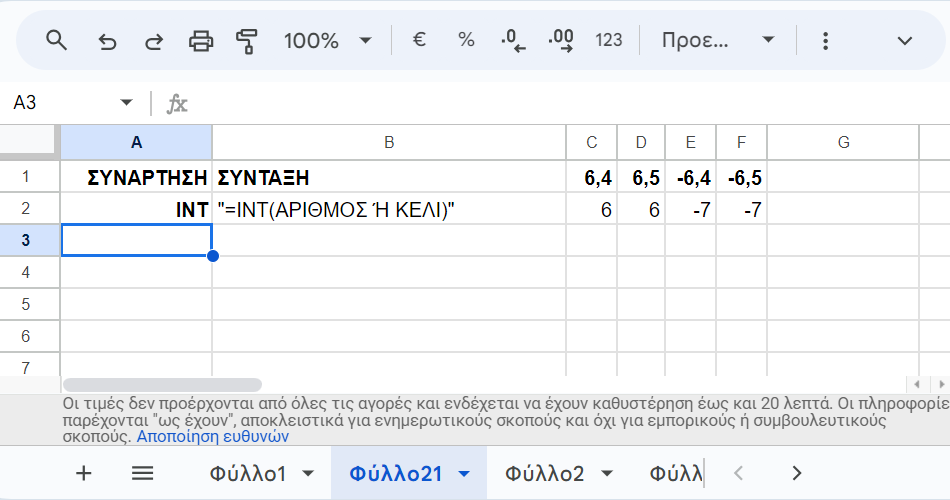This screenshot has height=500, width=950.
Task: Open the three-dot more options menu
Action: coord(825,41)
